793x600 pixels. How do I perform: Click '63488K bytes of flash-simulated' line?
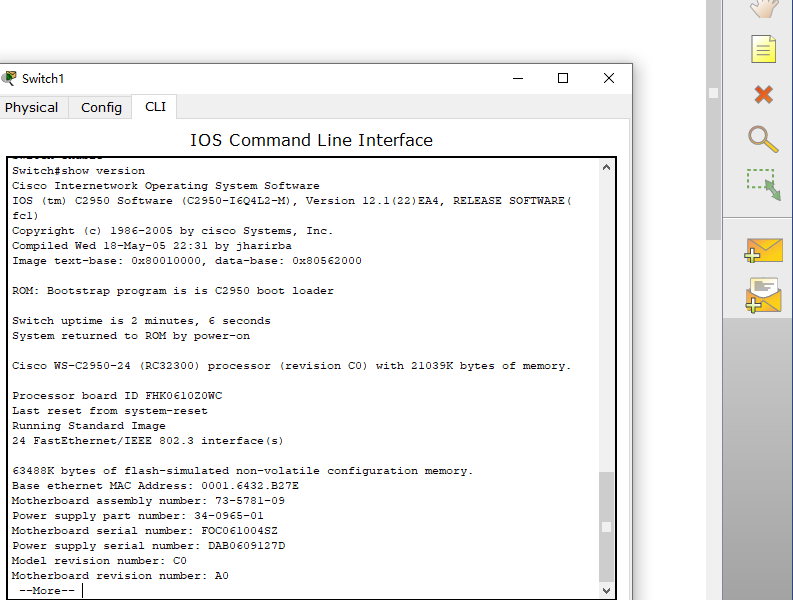(243, 470)
